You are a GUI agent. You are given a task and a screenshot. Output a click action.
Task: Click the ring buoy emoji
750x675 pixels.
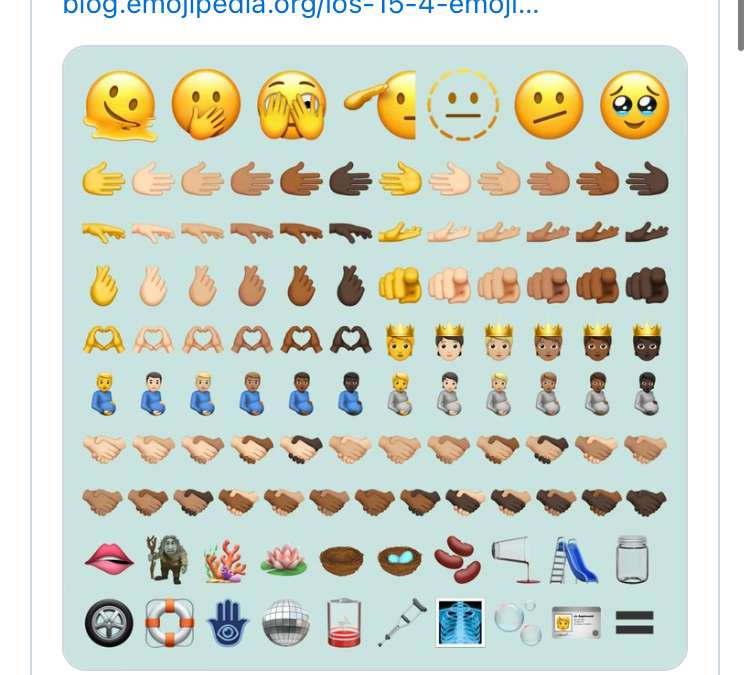coord(167,623)
